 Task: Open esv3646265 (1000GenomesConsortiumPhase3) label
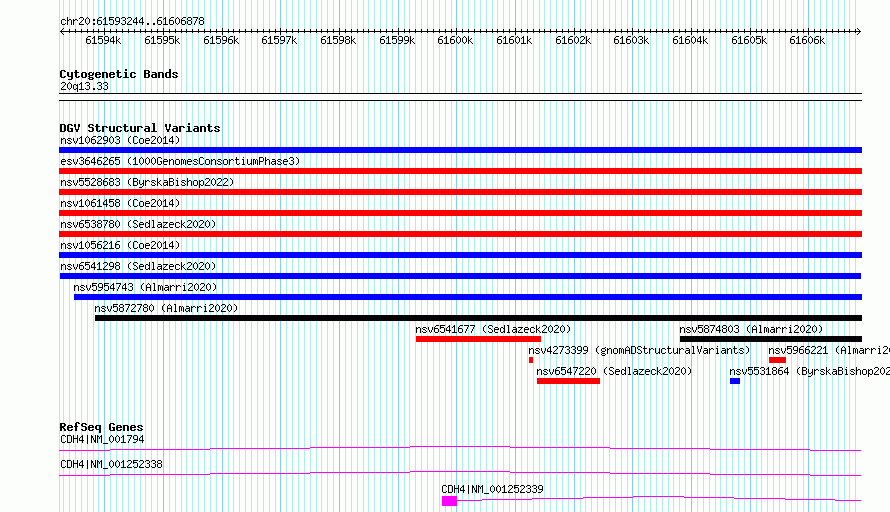pyautogui.click(x=180, y=161)
